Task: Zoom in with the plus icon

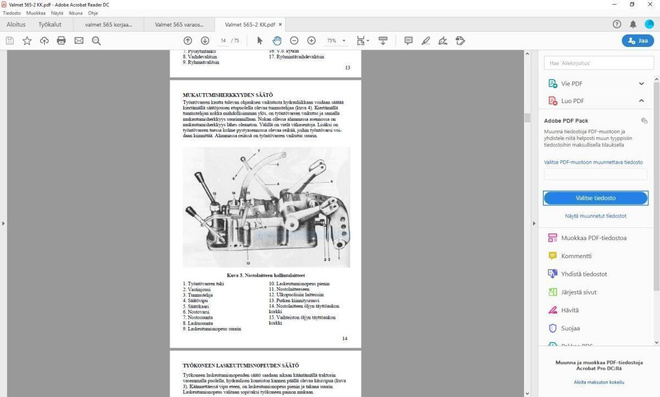Action: (311, 41)
